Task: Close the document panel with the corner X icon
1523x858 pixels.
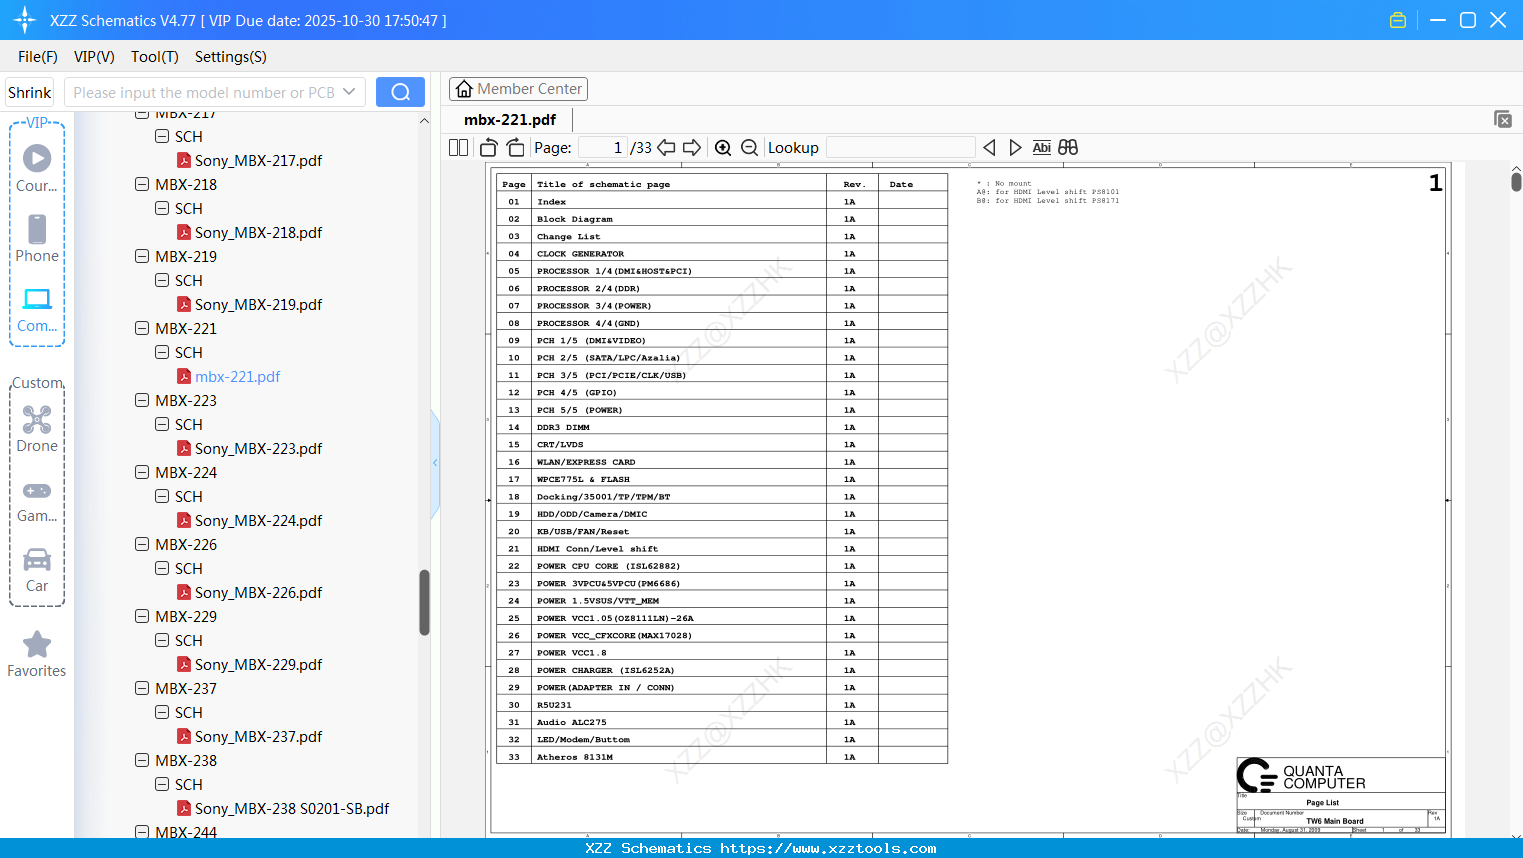Action: tap(1503, 119)
